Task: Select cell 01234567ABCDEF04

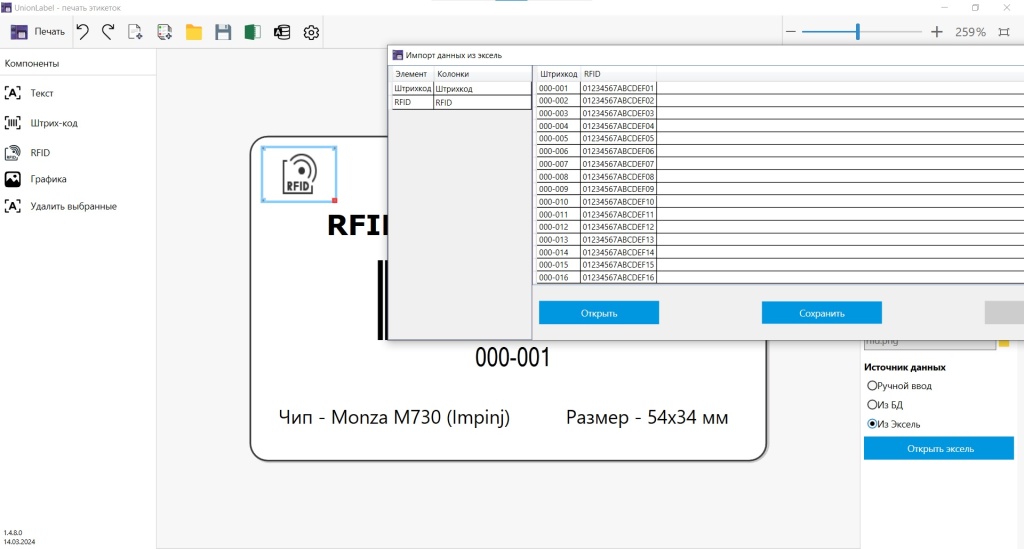Action: tap(618, 126)
